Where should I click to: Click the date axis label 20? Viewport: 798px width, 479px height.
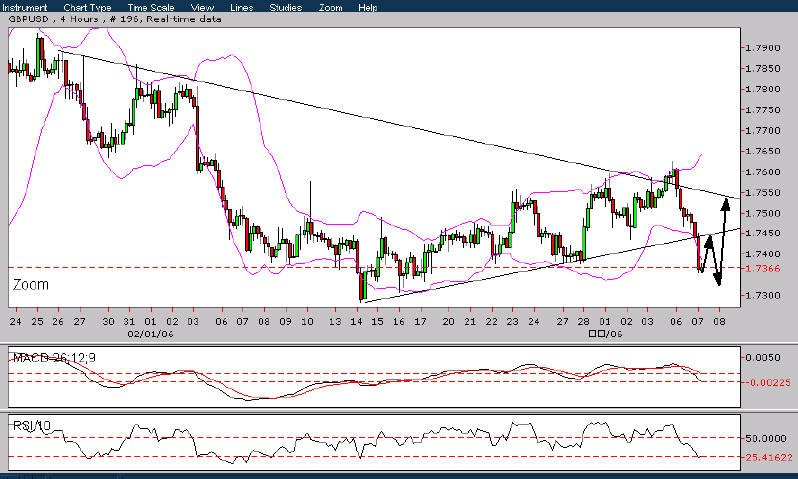tap(448, 322)
